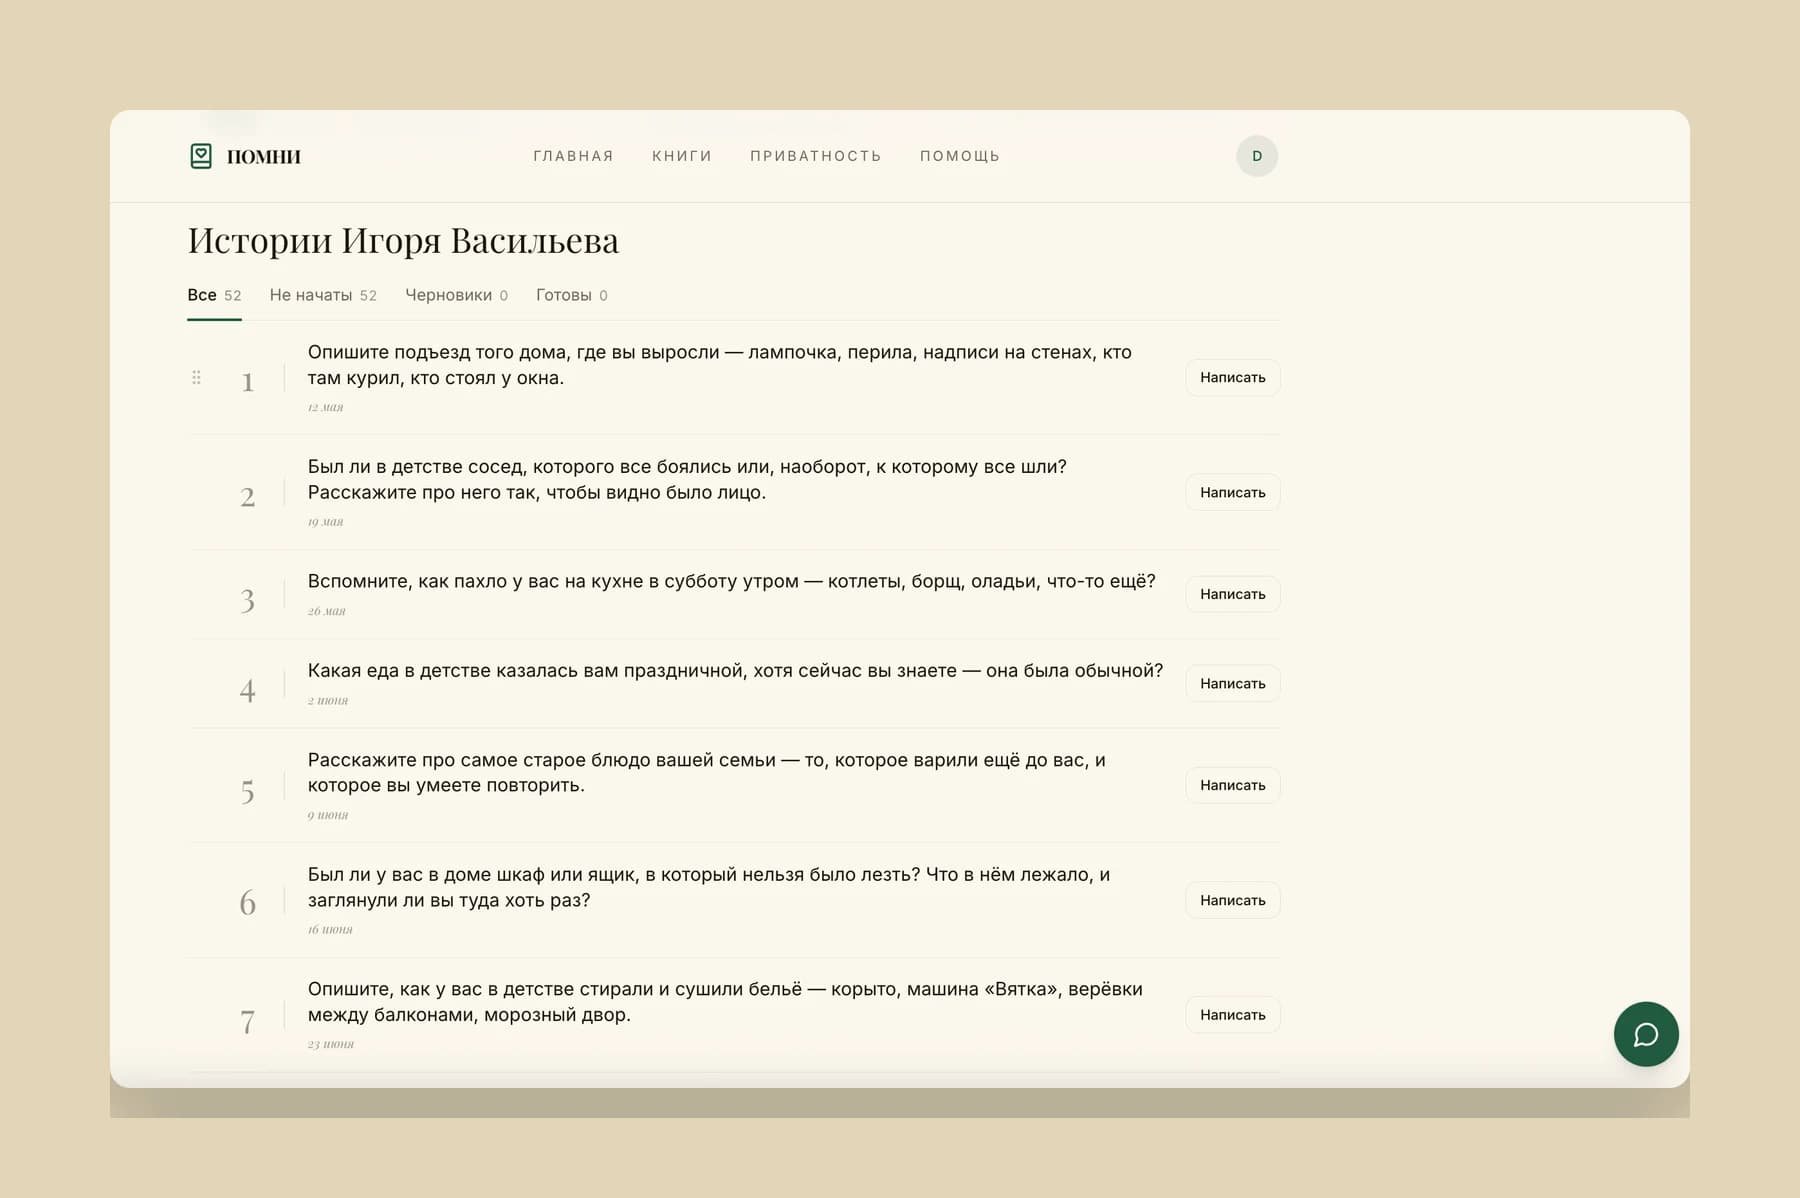Click Написать for the кухня smell question

pyautogui.click(x=1232, y=594)
